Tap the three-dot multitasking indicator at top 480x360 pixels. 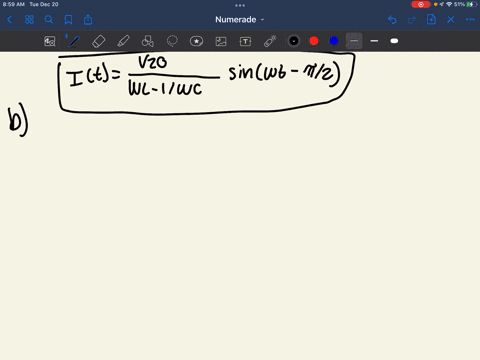point(240,5)
